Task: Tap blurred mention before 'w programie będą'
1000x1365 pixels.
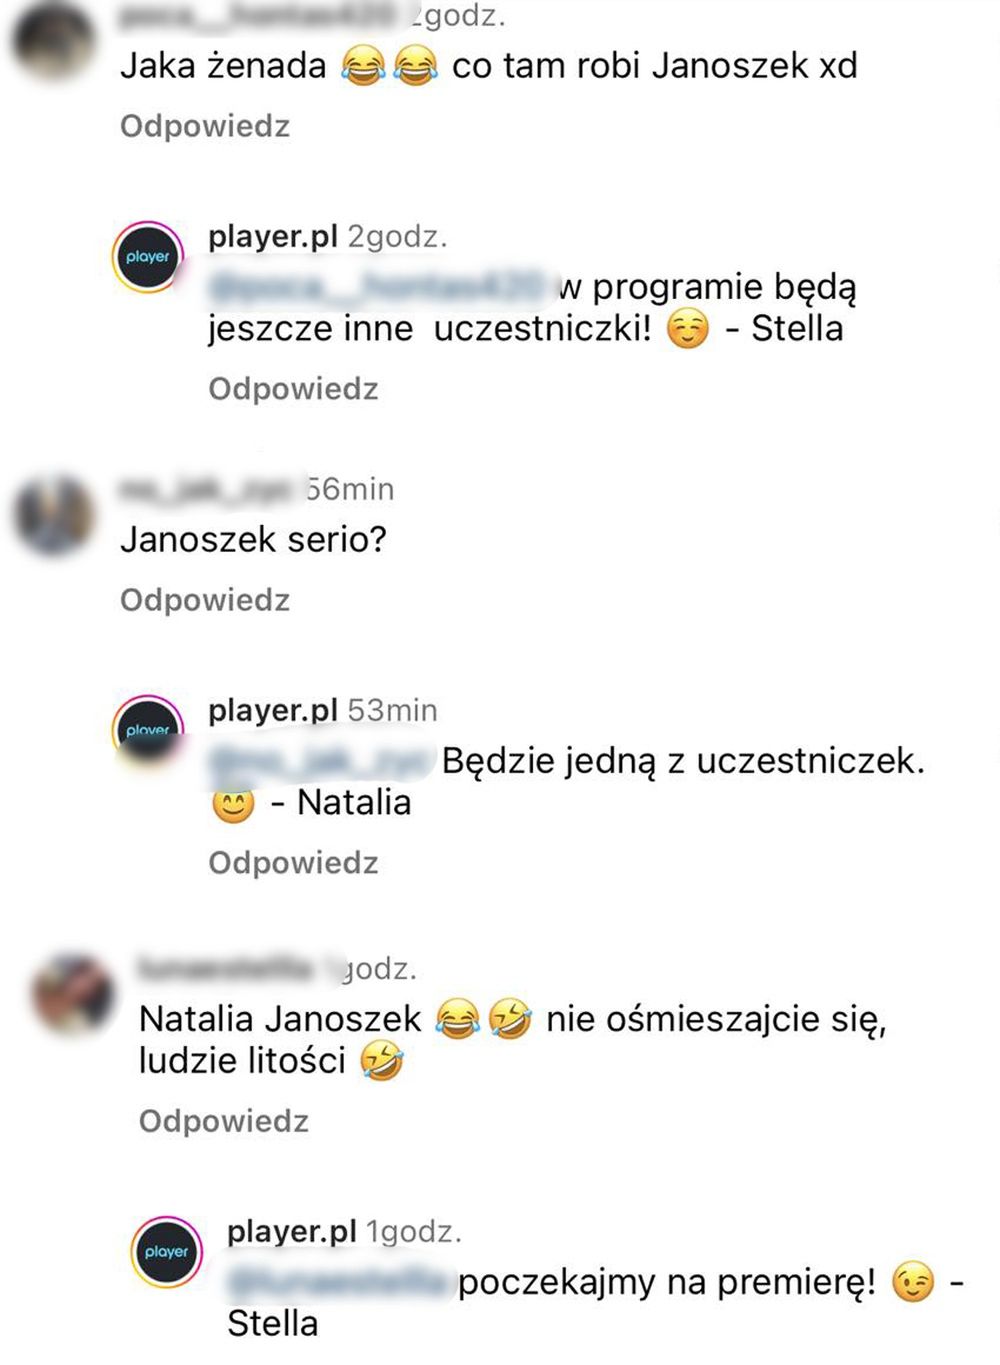Action: [380, 287]
